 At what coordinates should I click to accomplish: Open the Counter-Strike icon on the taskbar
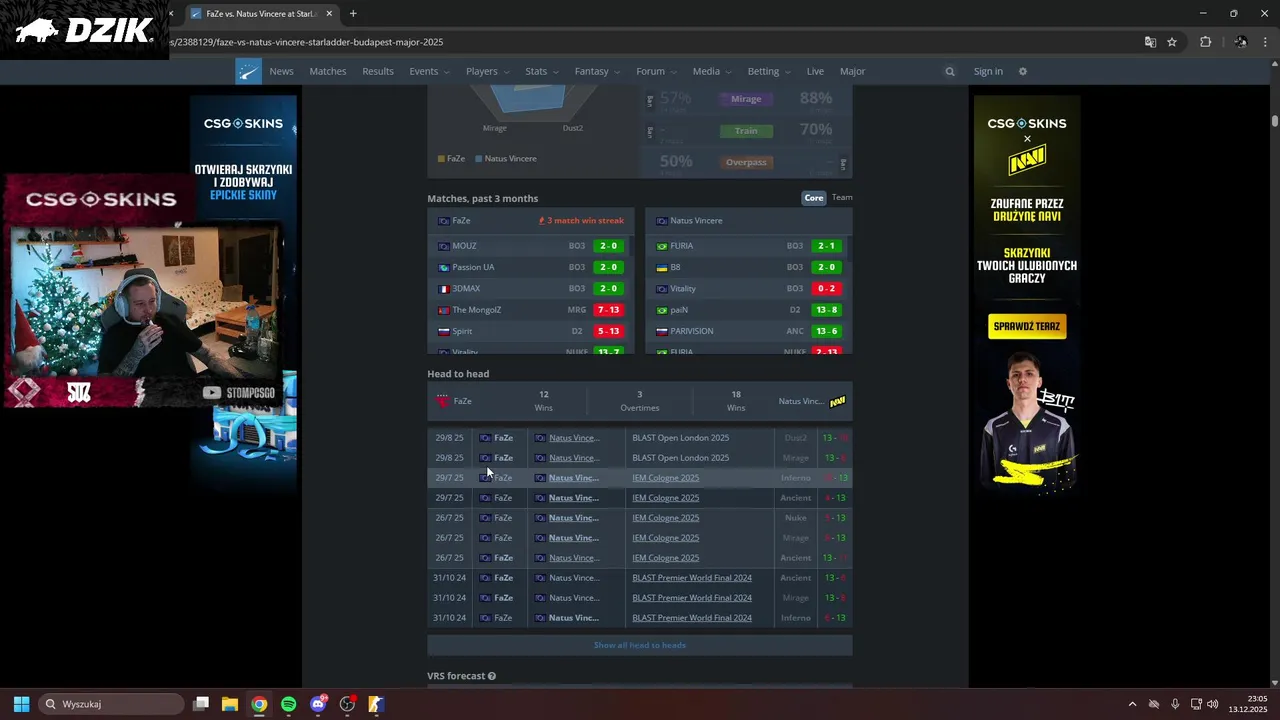(x=376, y=704)
